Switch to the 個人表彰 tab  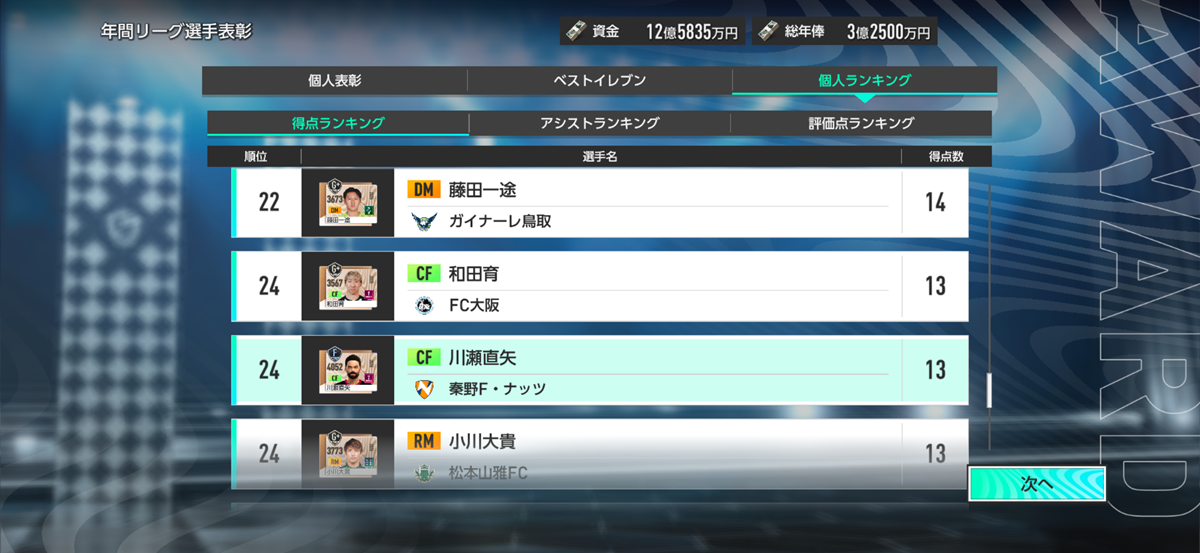pyautogui.click(x=334, y=80)
